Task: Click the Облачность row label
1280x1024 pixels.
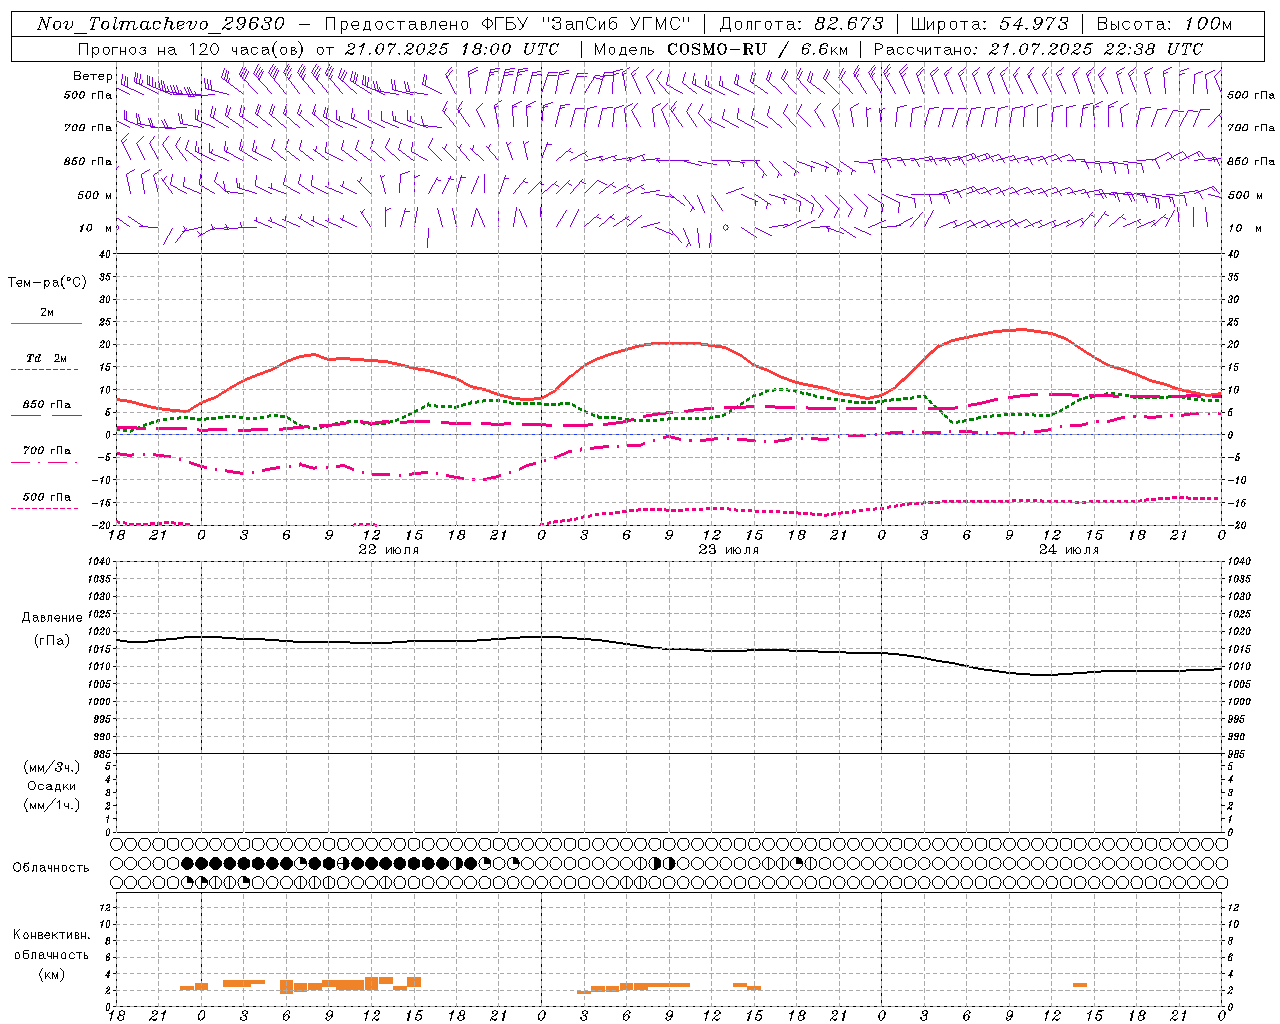Action: click(51, 868)
